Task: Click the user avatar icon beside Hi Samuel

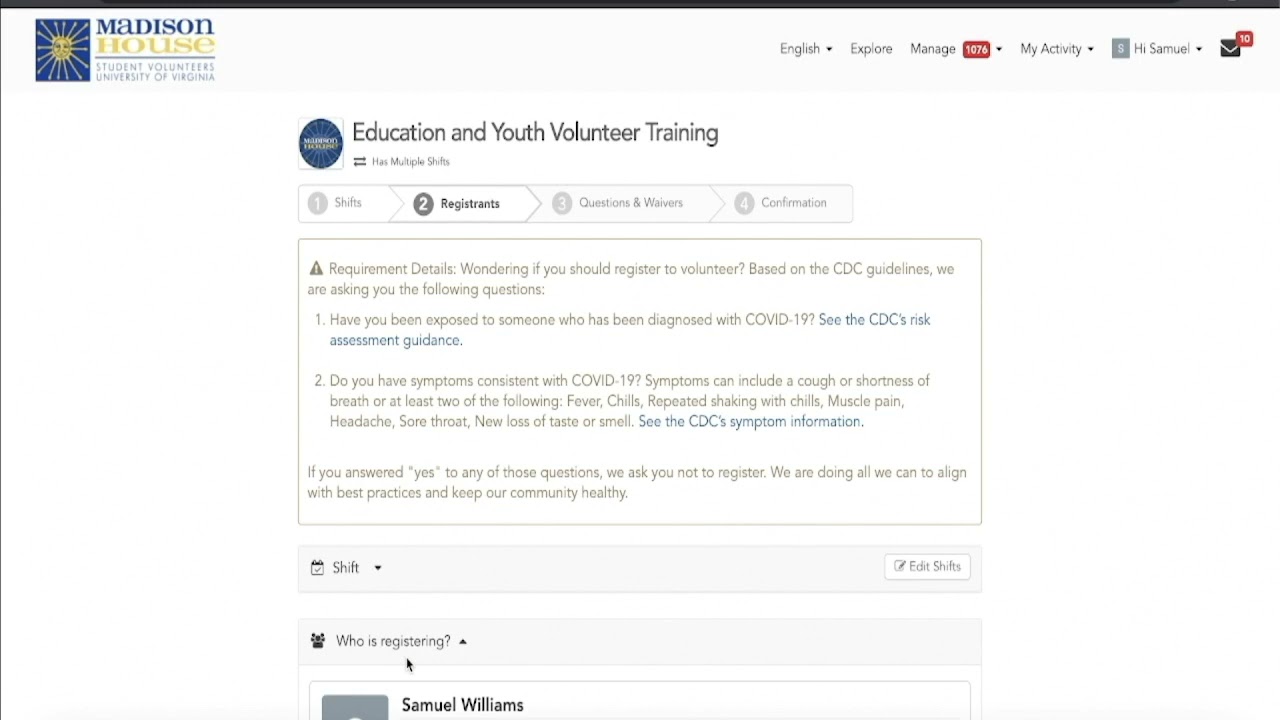Action: (x=1120, y=49)
